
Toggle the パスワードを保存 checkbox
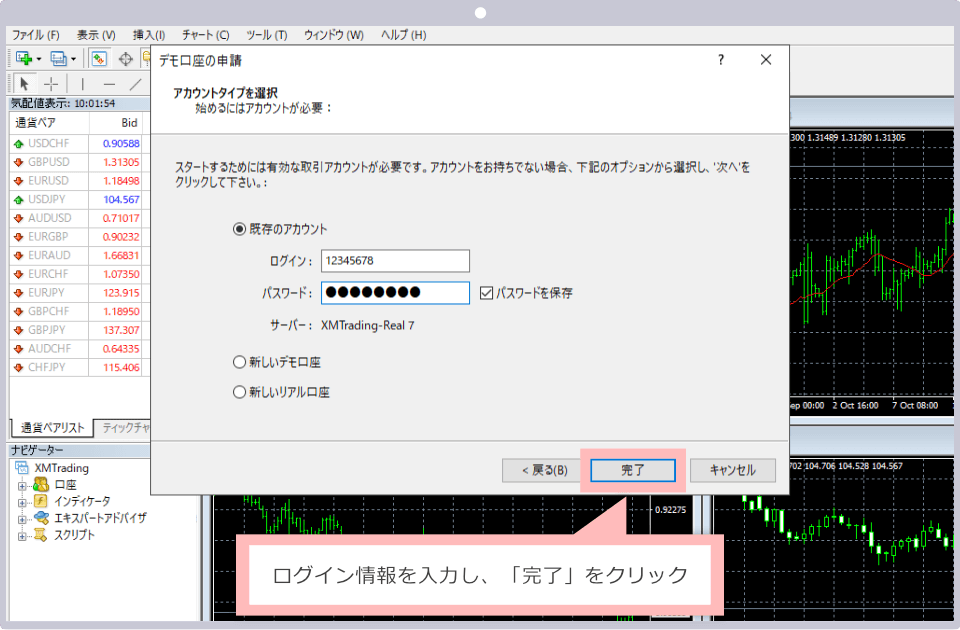(x=487, y=293)
